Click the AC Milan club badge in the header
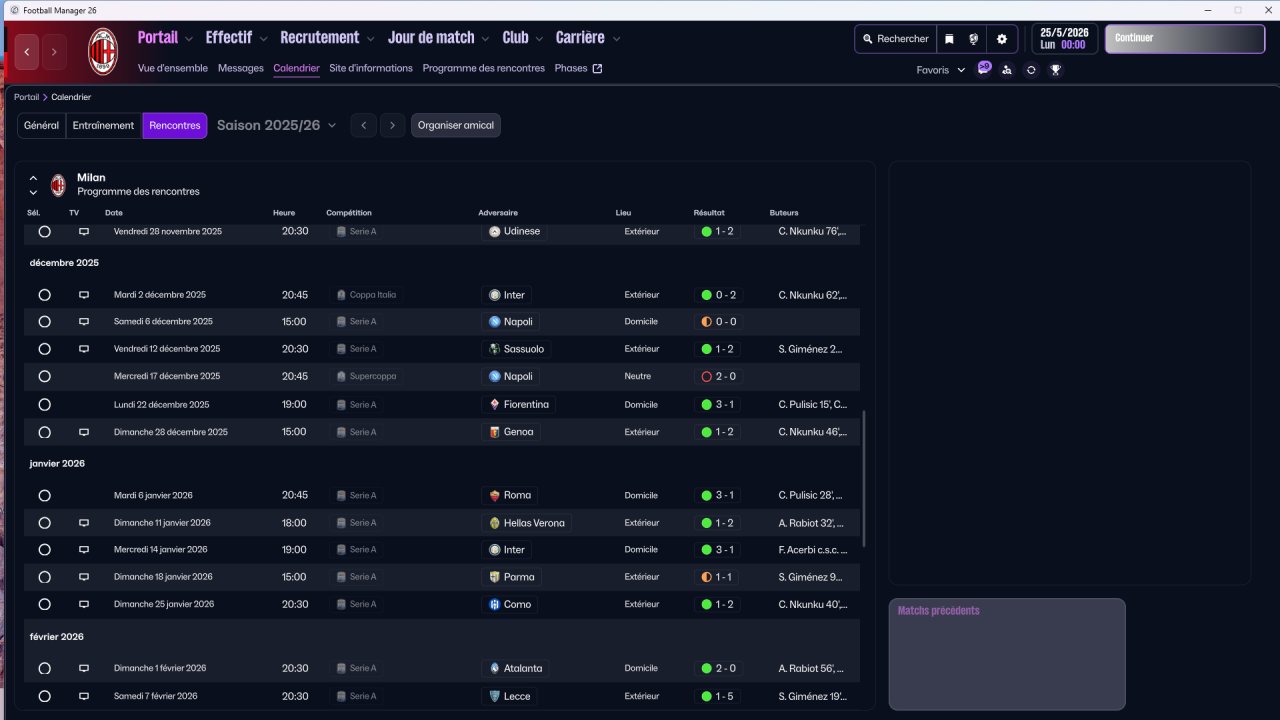The width and height of the screenshot is (1280, 720). point(103,52)
